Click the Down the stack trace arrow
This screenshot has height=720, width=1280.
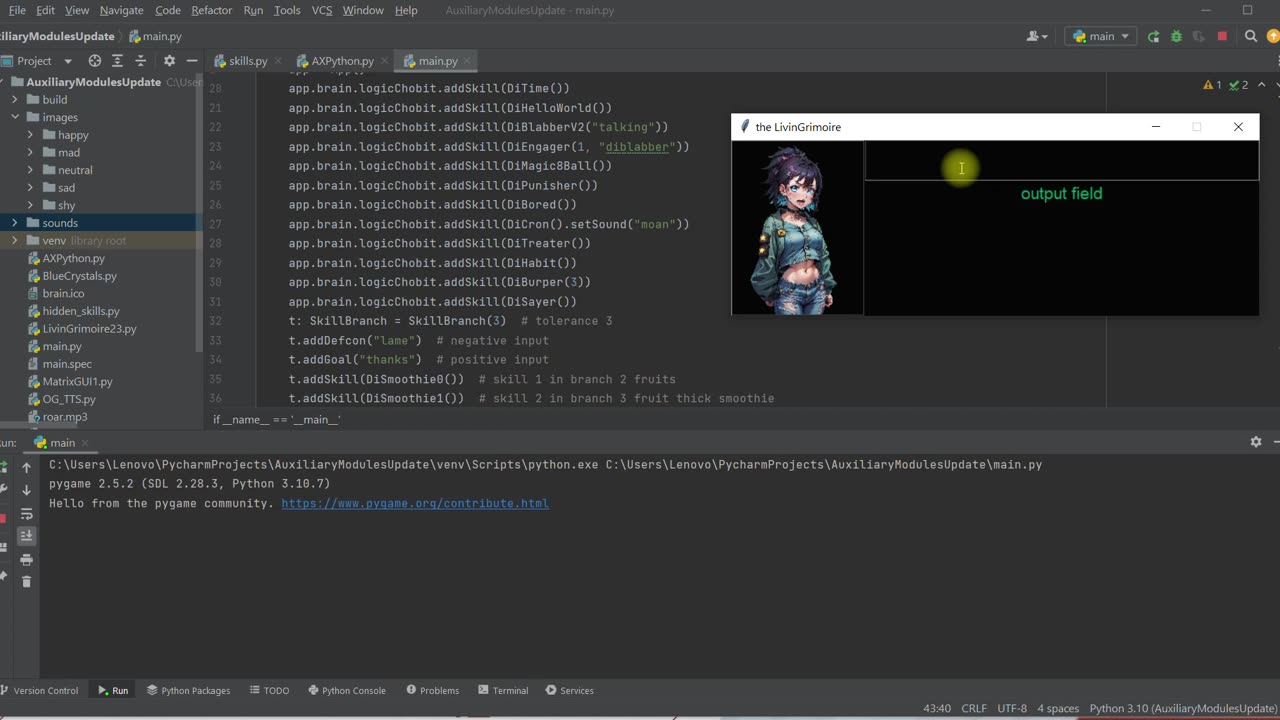[27, 490]
